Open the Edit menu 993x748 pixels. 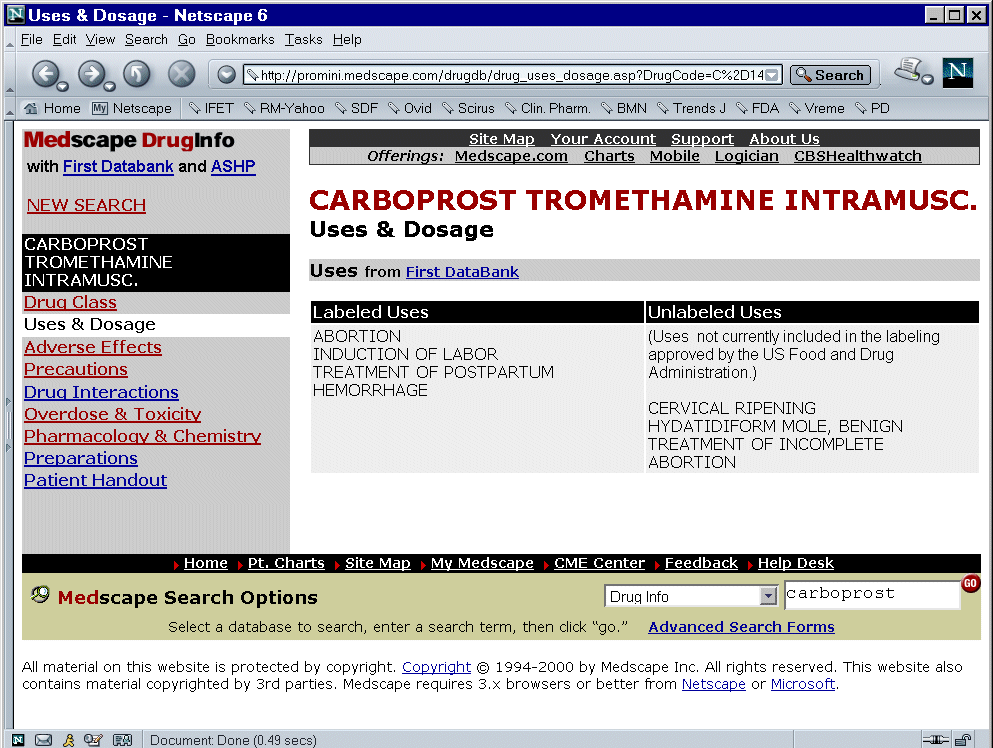65,39
